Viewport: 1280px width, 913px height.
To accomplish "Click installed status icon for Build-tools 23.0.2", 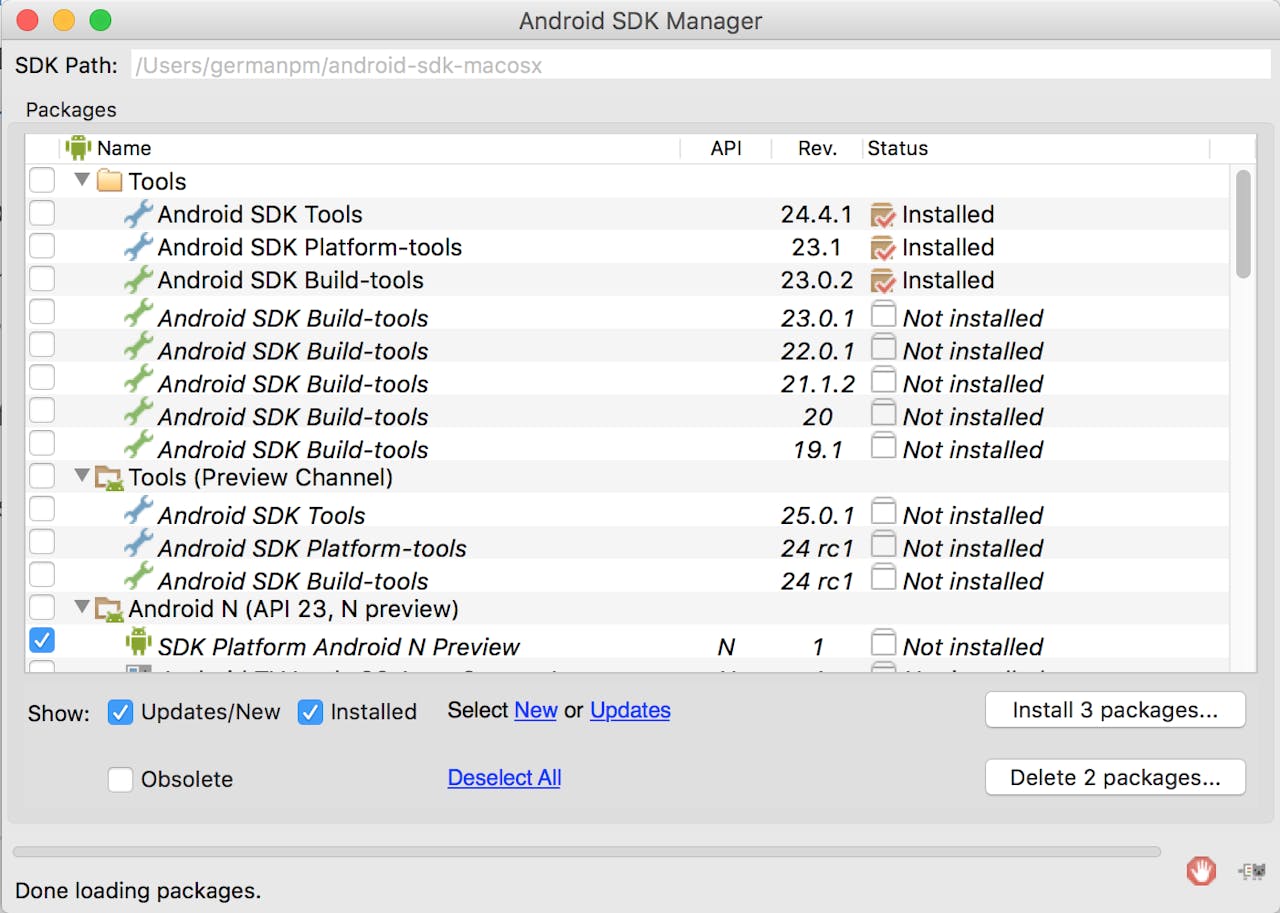I will pyautogui.click(x=883, y=280).
